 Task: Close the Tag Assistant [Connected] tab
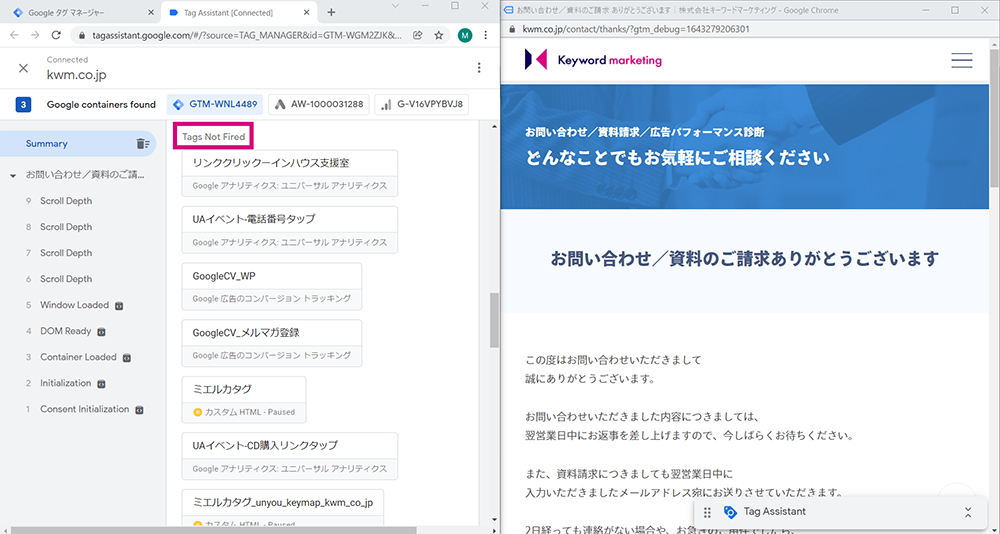[x=307, y=13]
